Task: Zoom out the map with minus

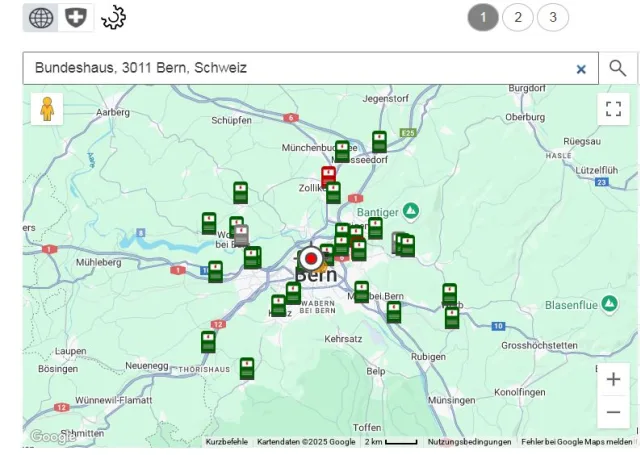Action: pyautogui.click(x=613, y=412)
